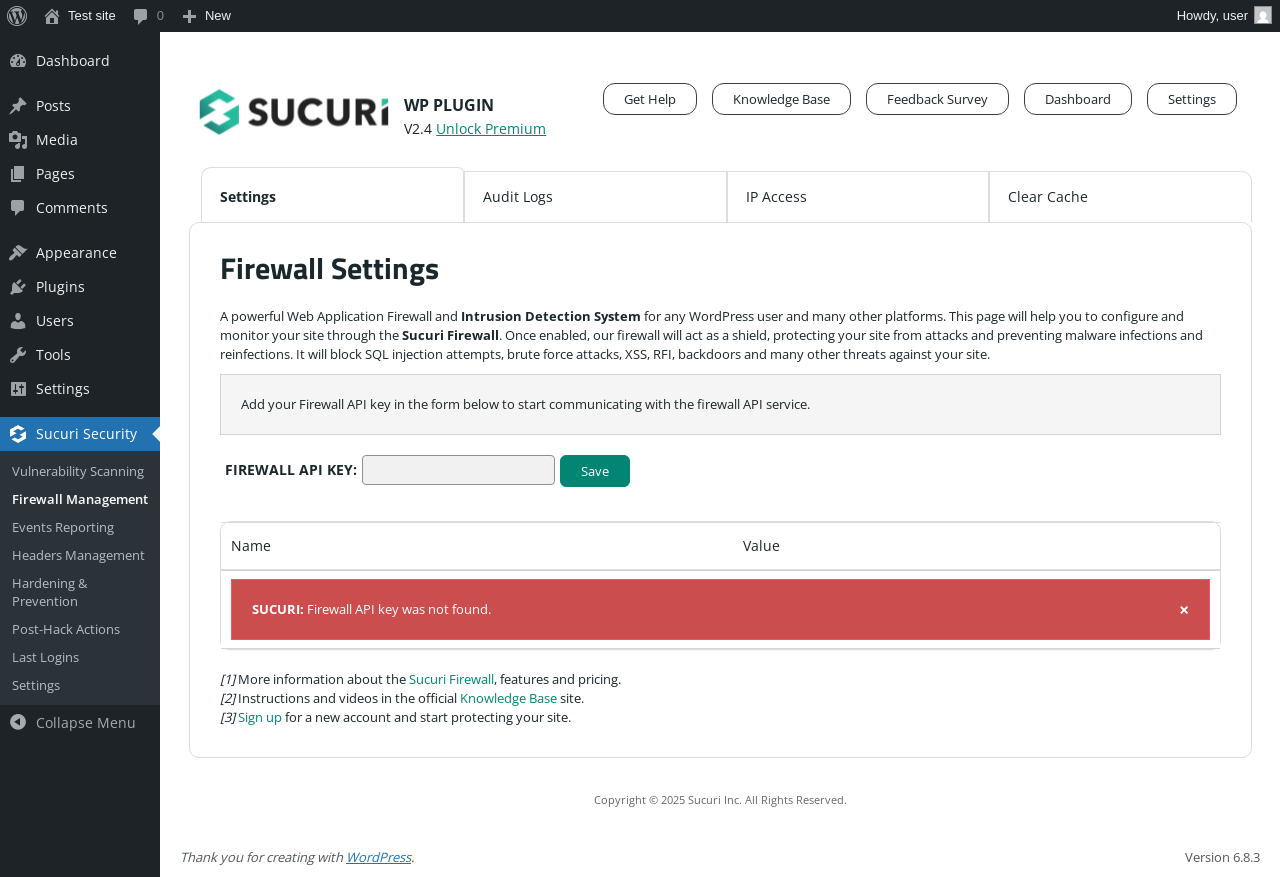
Task: Open the WordPress logo menu
Action: point(17,16)
